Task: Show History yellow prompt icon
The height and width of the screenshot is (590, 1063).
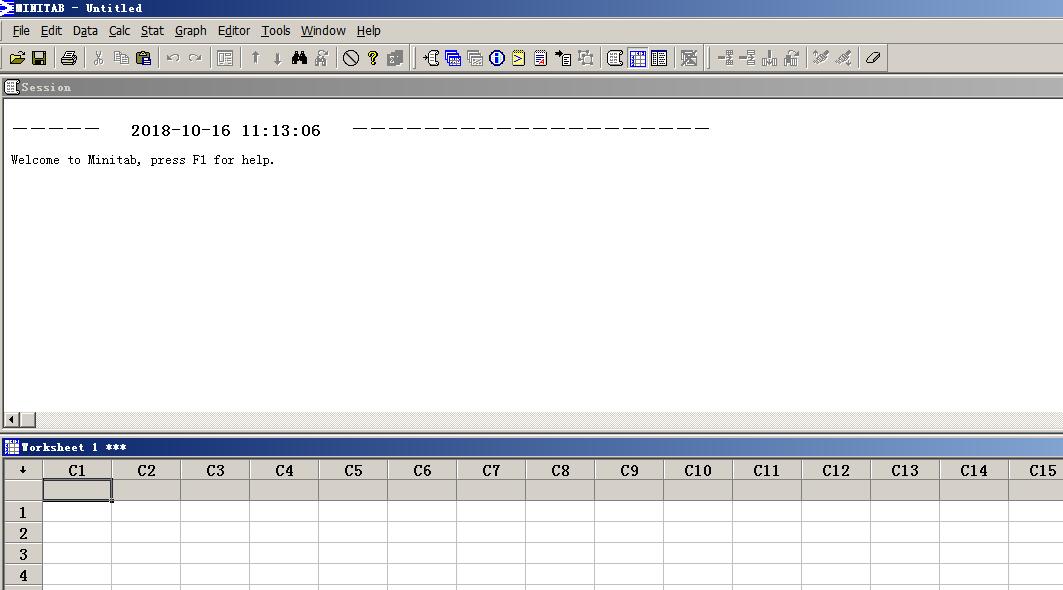Action: 519,58
